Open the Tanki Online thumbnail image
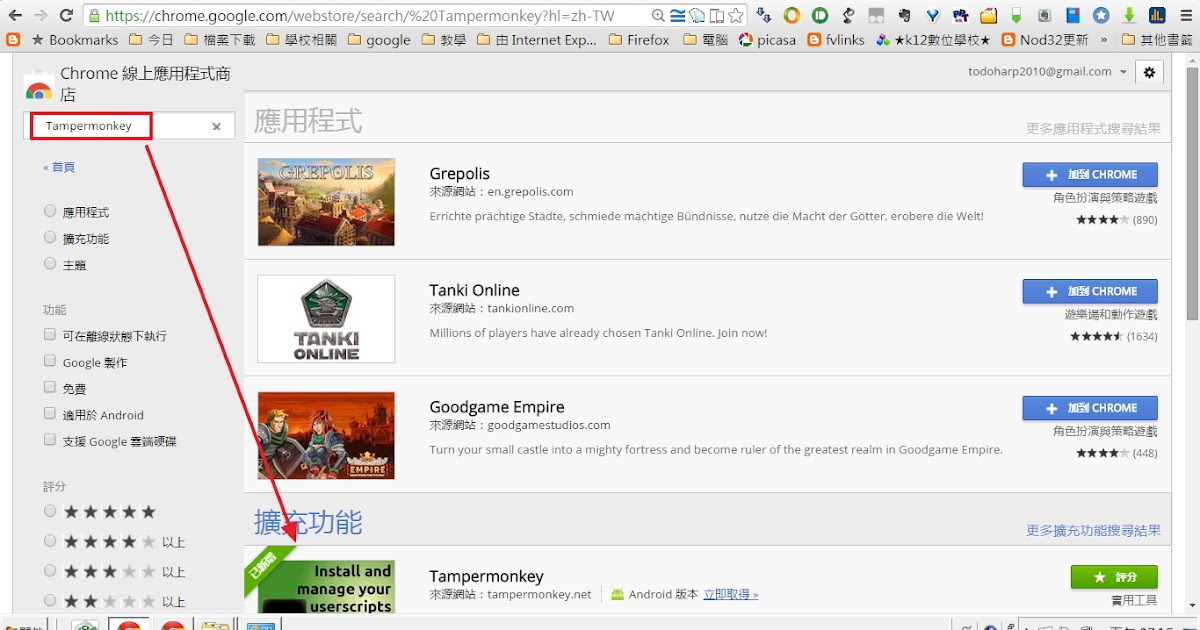 [x=326, y=319]
